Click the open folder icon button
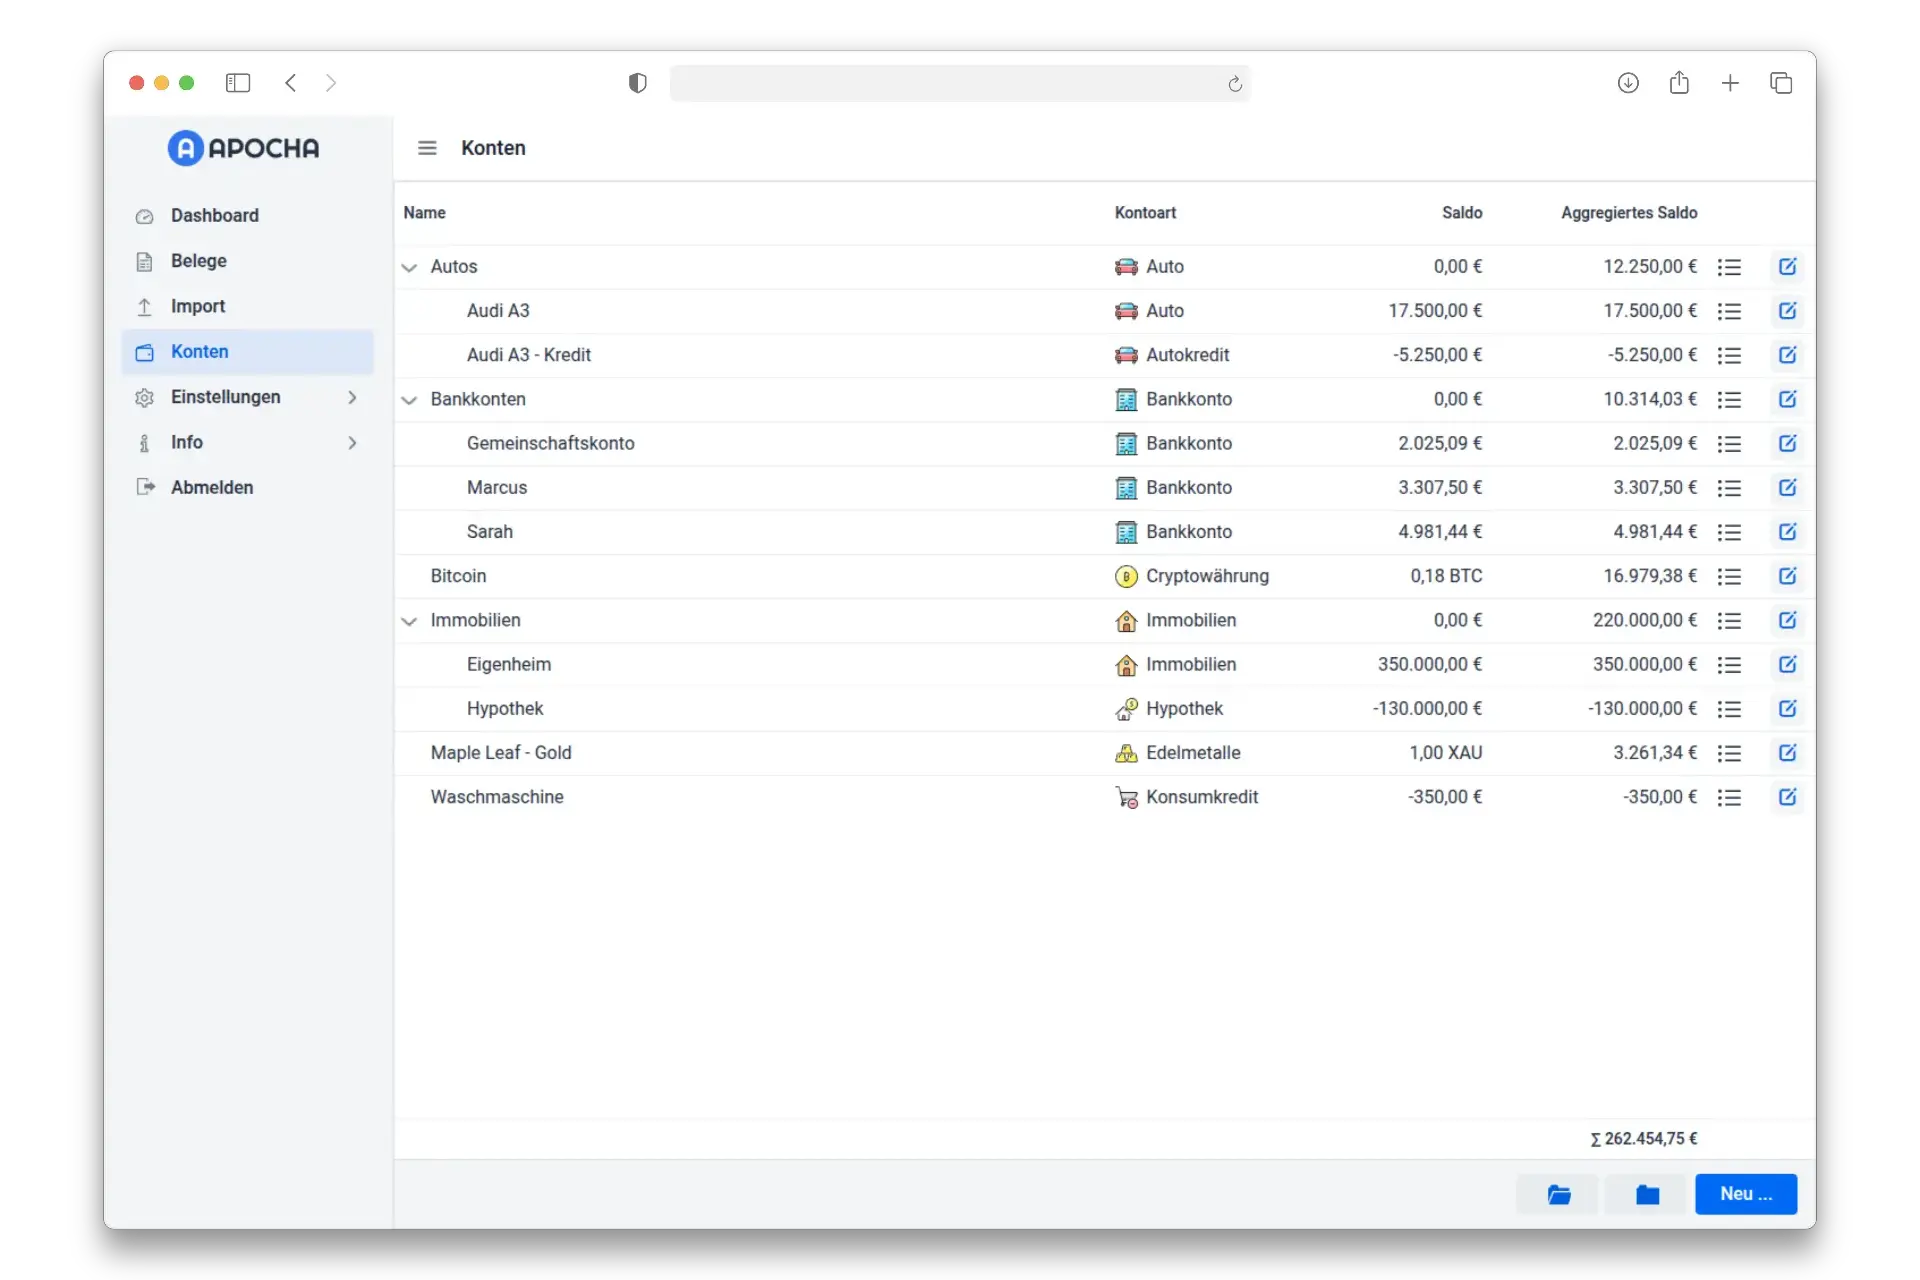 click(1558, 1194)
